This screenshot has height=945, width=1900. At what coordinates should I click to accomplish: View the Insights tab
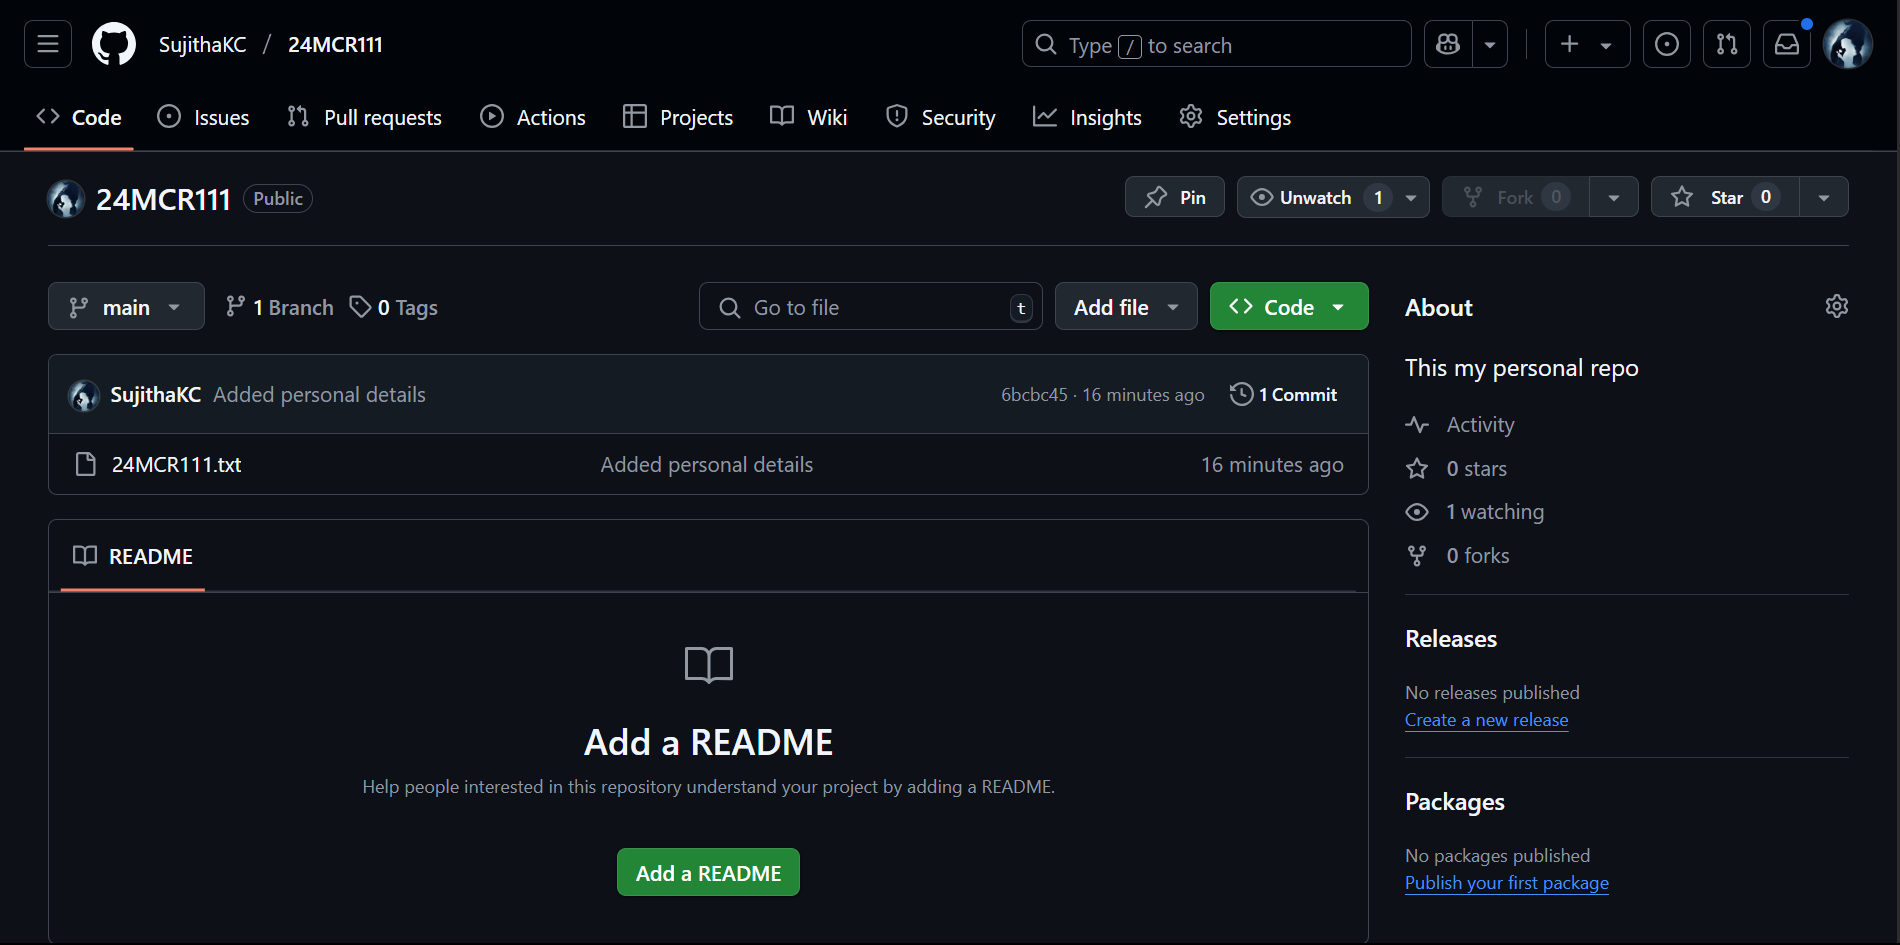[x=1087, y=117]
